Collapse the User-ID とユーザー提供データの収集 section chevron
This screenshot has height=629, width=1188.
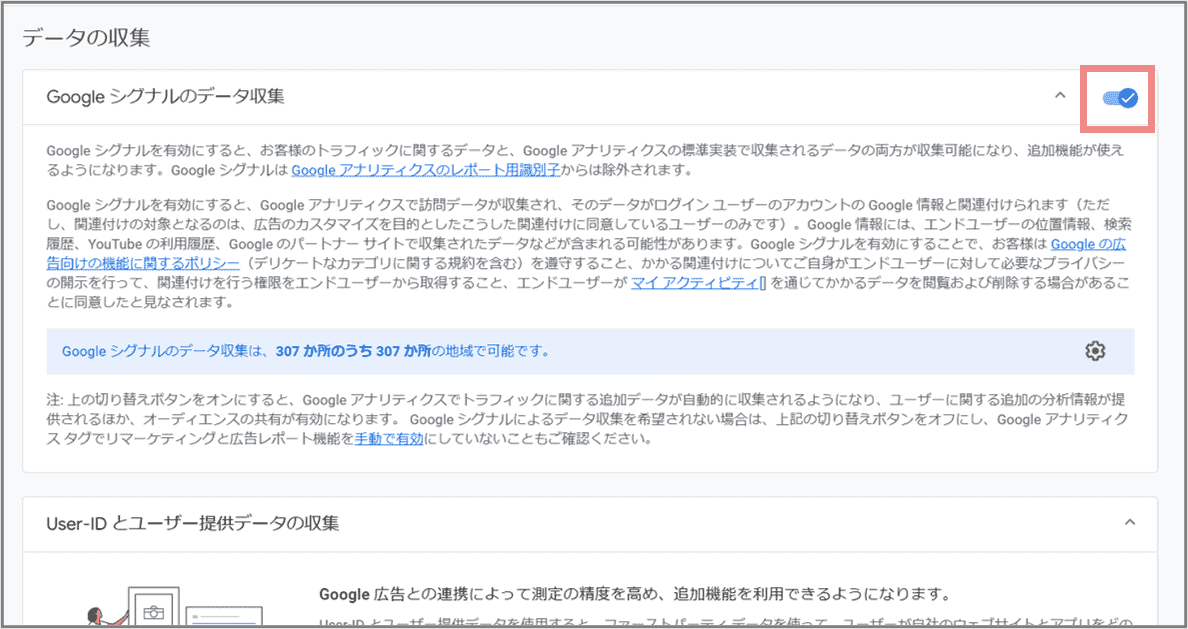point(1130,522)
